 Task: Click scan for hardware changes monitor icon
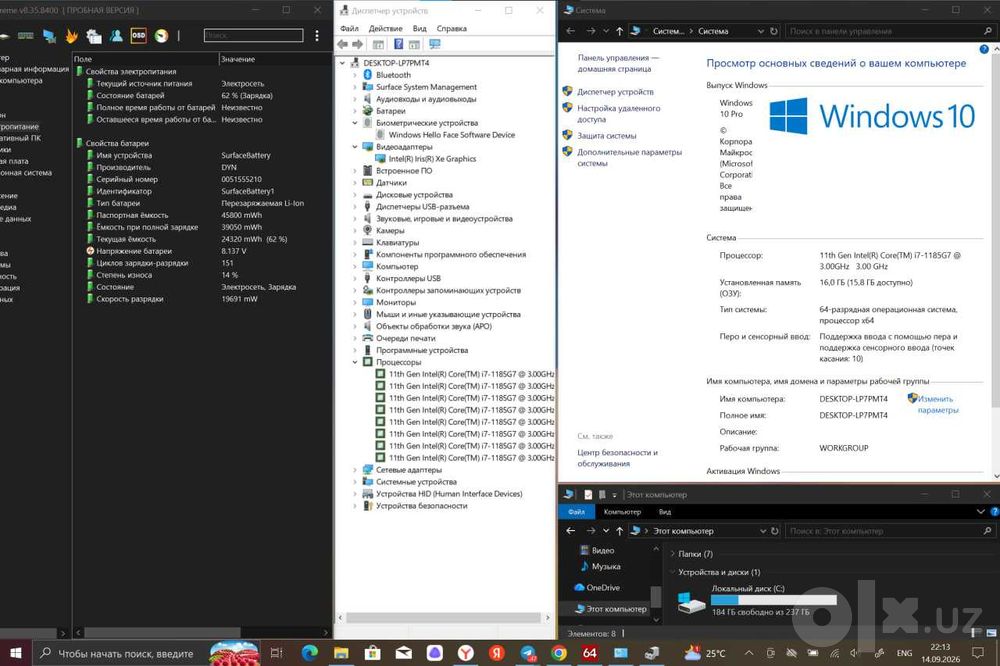coord(435,44)
